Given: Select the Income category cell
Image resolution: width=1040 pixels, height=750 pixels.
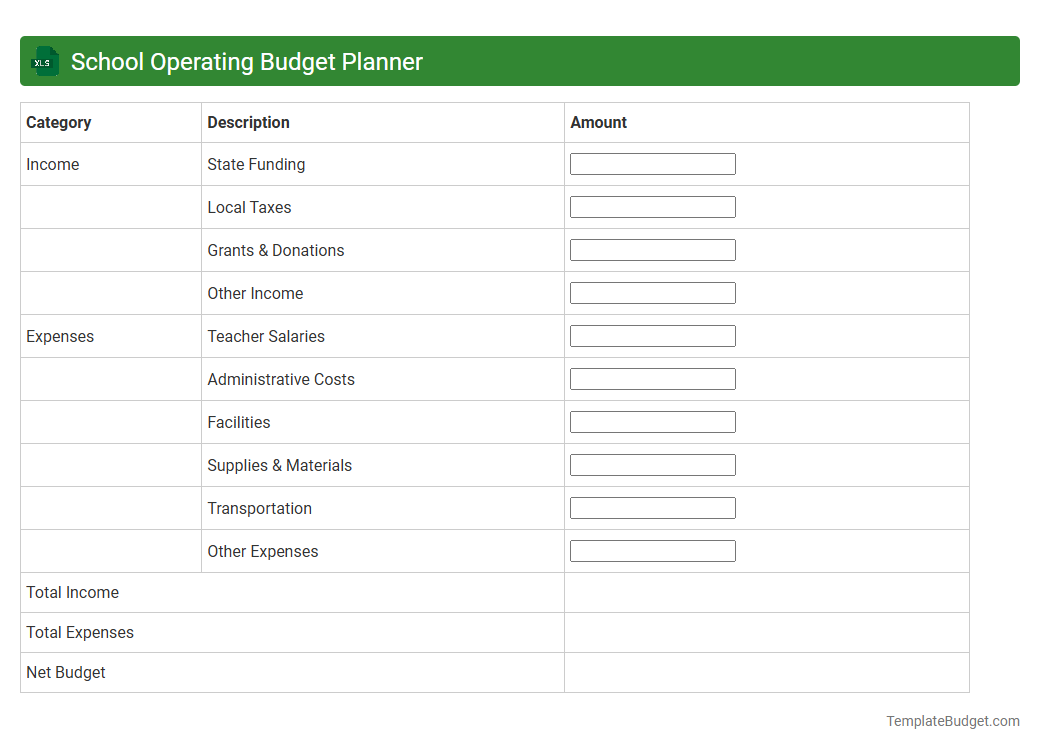Looking at the screenshot, I should click(x=53, y=164).
